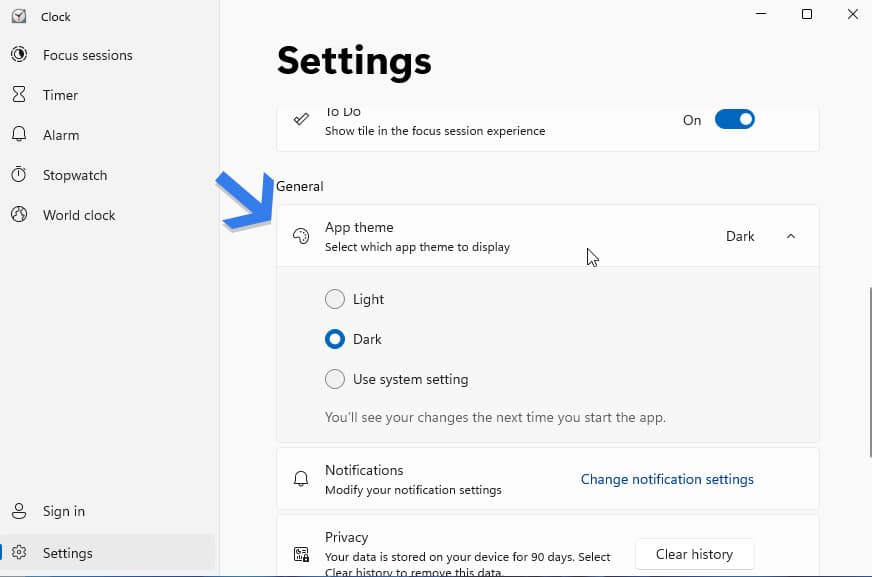This screenshot has width=872, height=577.
Task: Maximize the Clock window
Action: (x=807, y=14)
